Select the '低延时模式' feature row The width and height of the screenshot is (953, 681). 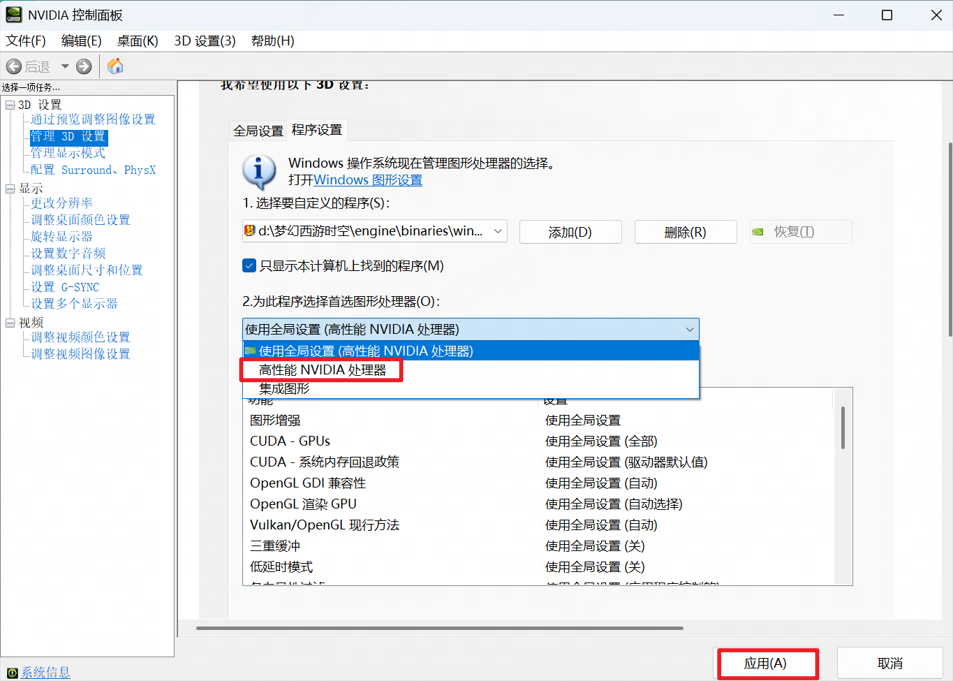point(538,567)
